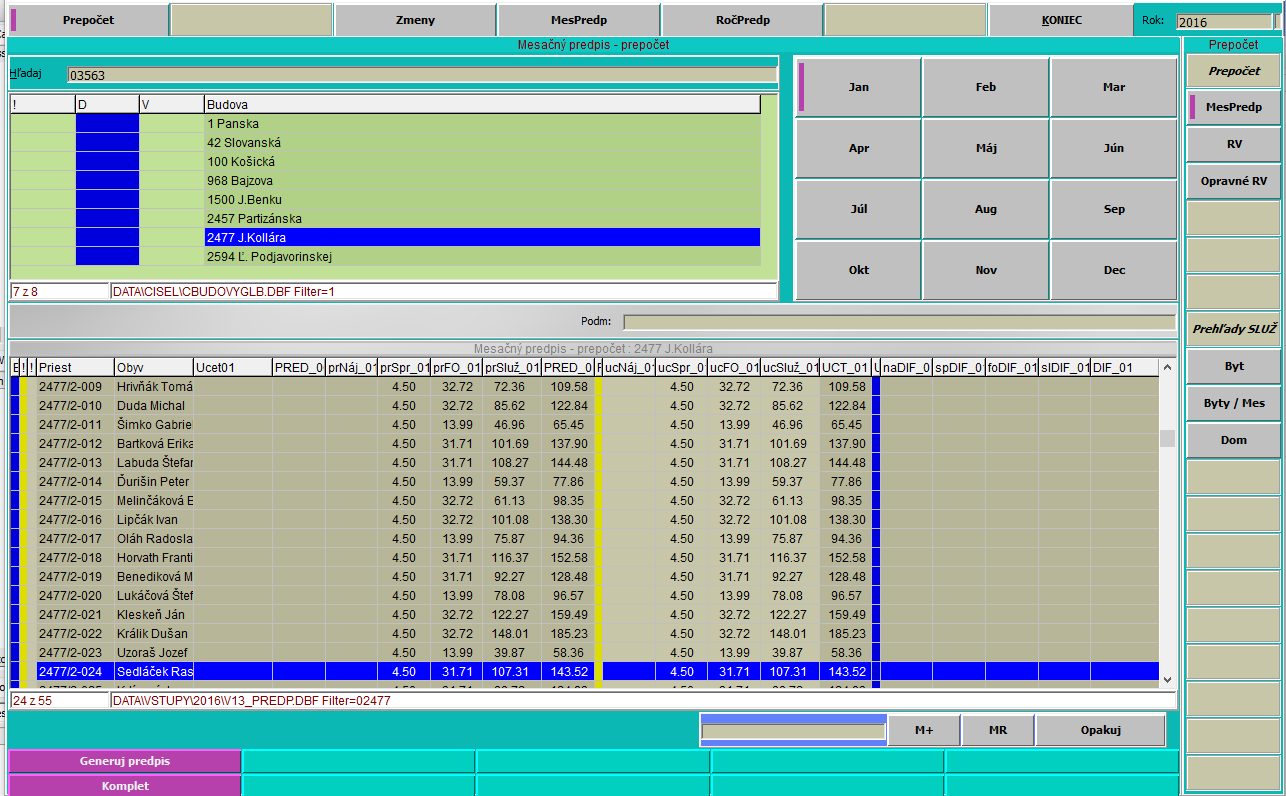This screenshot has width=1286, height=796.
Task: Open the MesPredp top menu button
Action: [578, 20]
